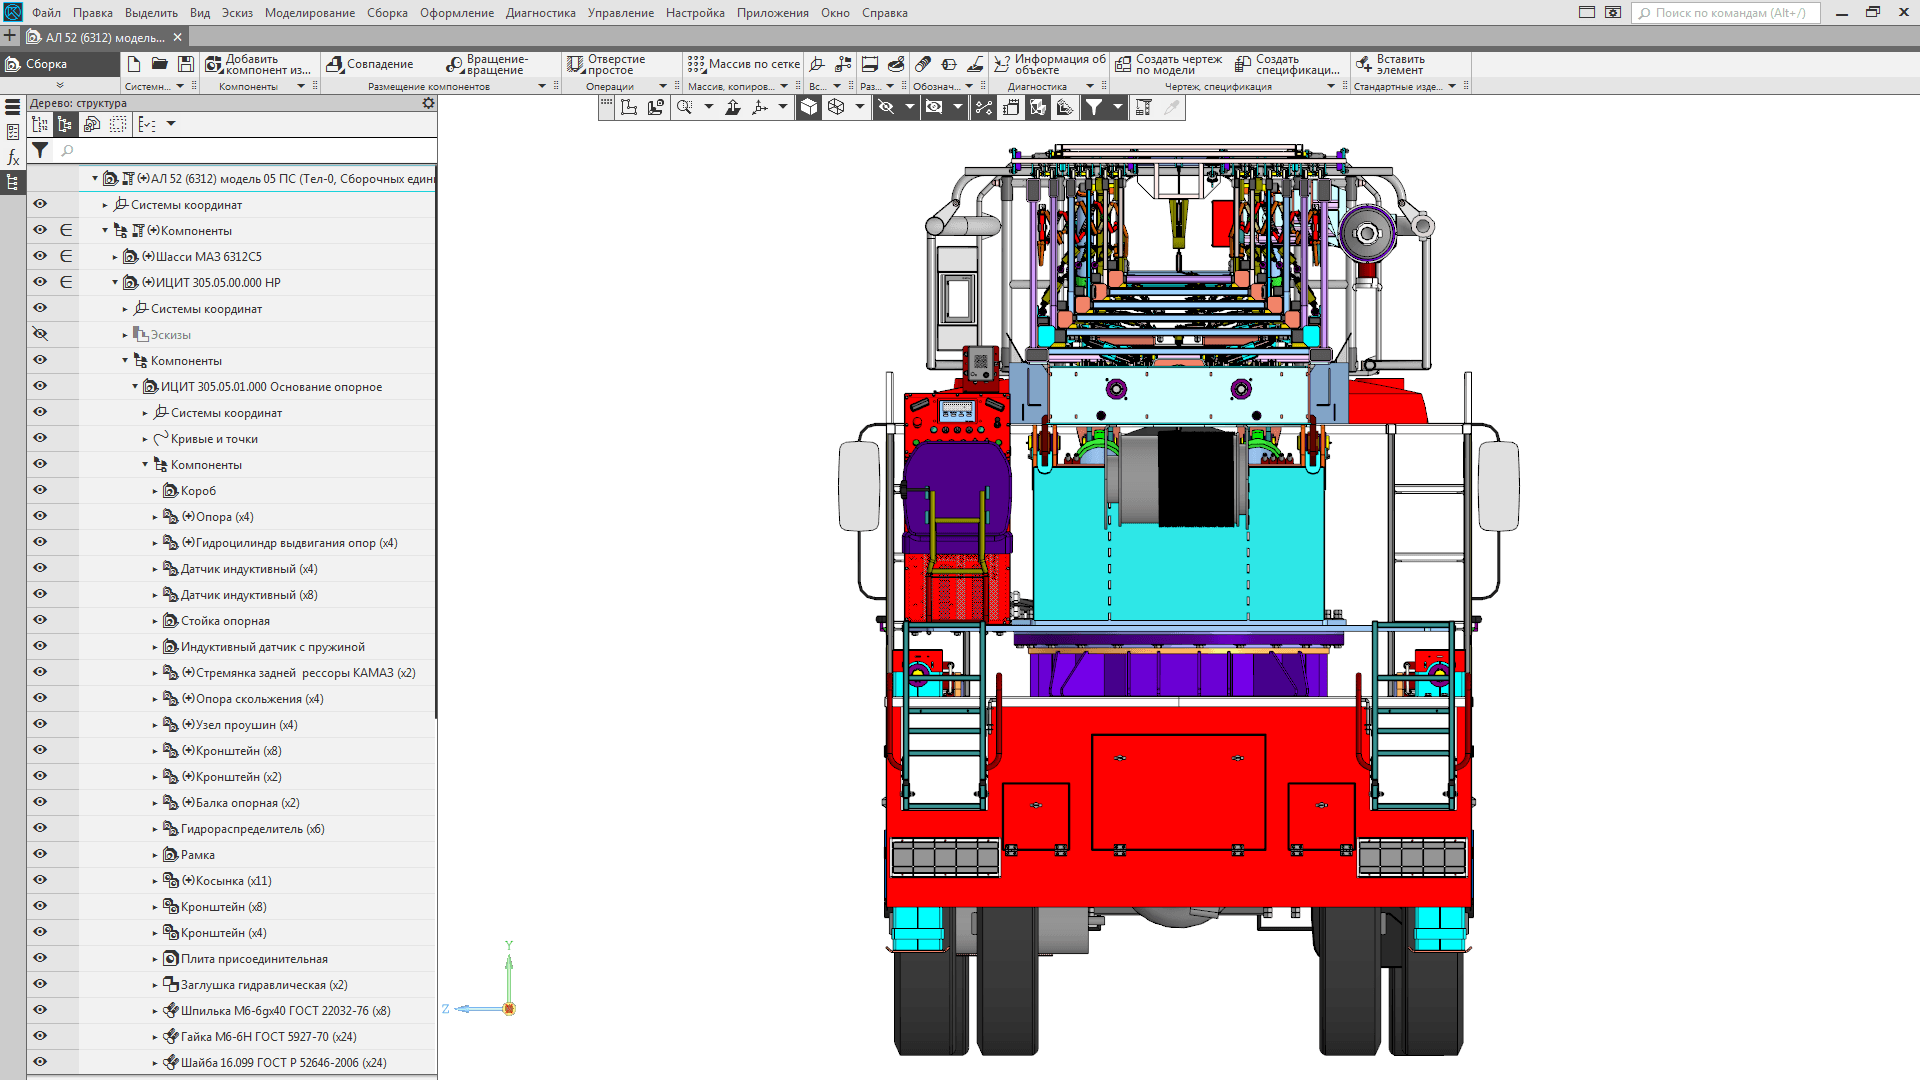
Task: Choose the Grid pattern array tool
Action: [x=696, y=64]
